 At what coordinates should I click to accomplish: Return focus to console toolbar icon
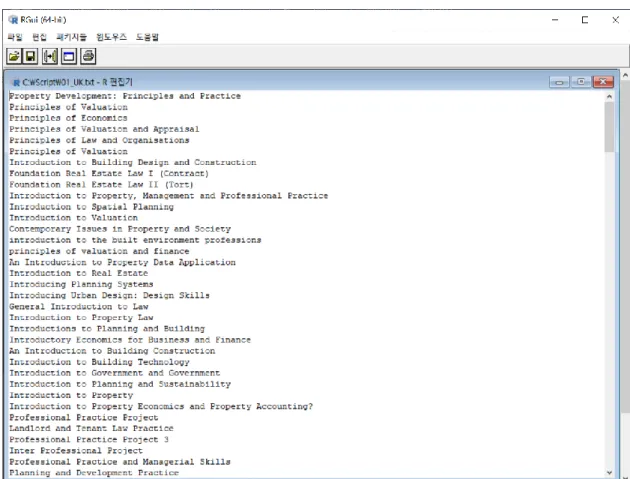coord(69,56)
